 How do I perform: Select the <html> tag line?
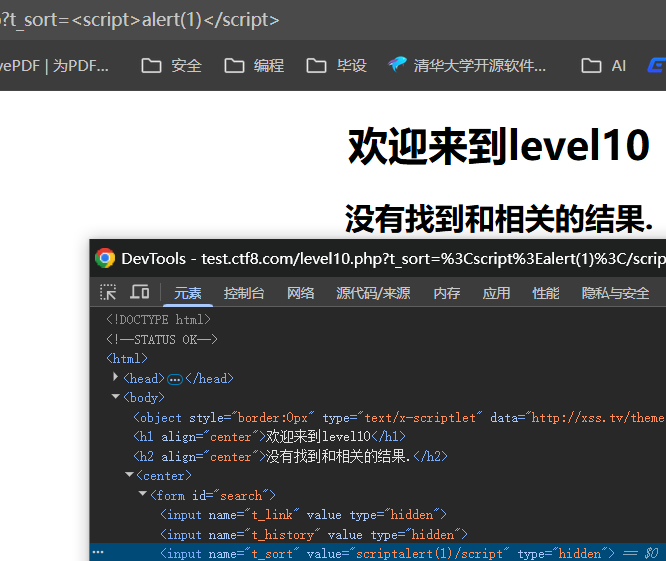[127, 359]
